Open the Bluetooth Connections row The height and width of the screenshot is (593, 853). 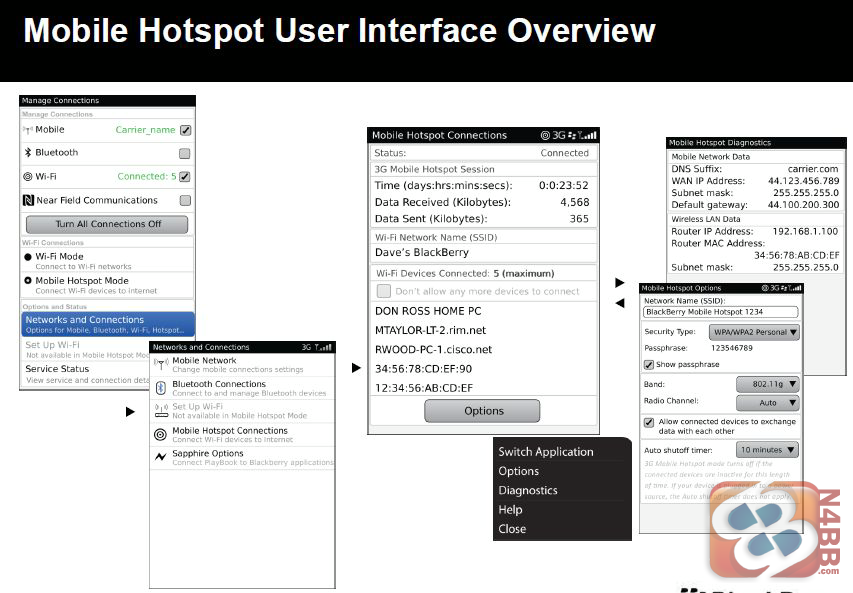pos(243,388)
